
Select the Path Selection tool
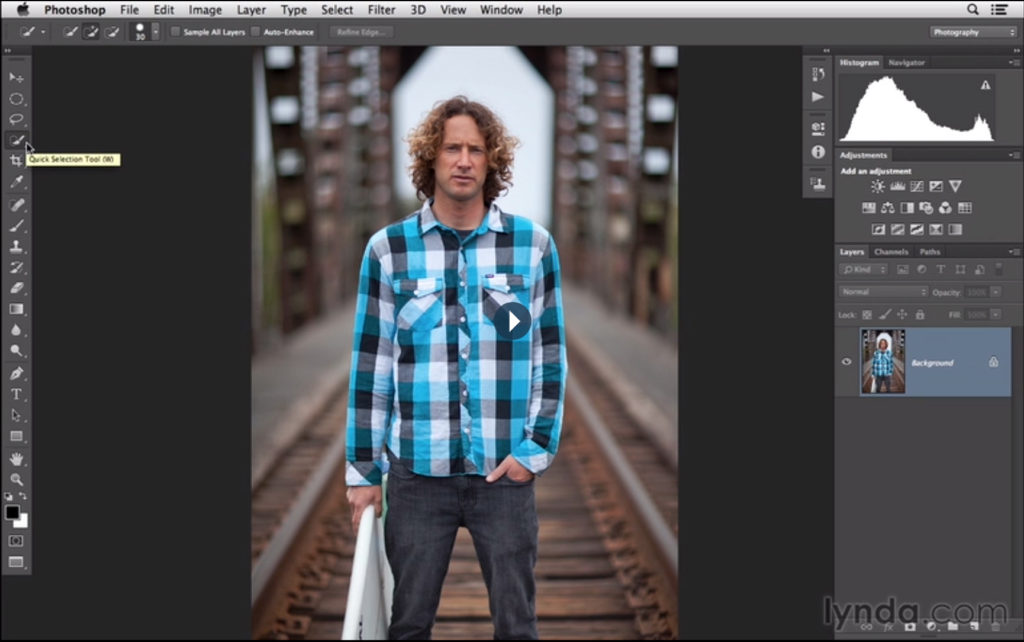tap(16, 415)
